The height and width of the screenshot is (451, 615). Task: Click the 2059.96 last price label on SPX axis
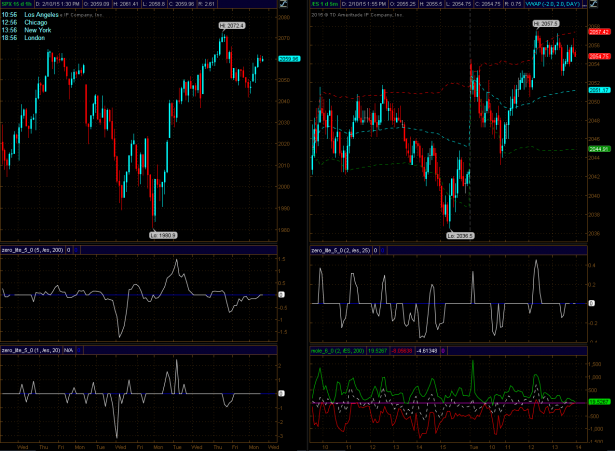[x=289, y=58]
